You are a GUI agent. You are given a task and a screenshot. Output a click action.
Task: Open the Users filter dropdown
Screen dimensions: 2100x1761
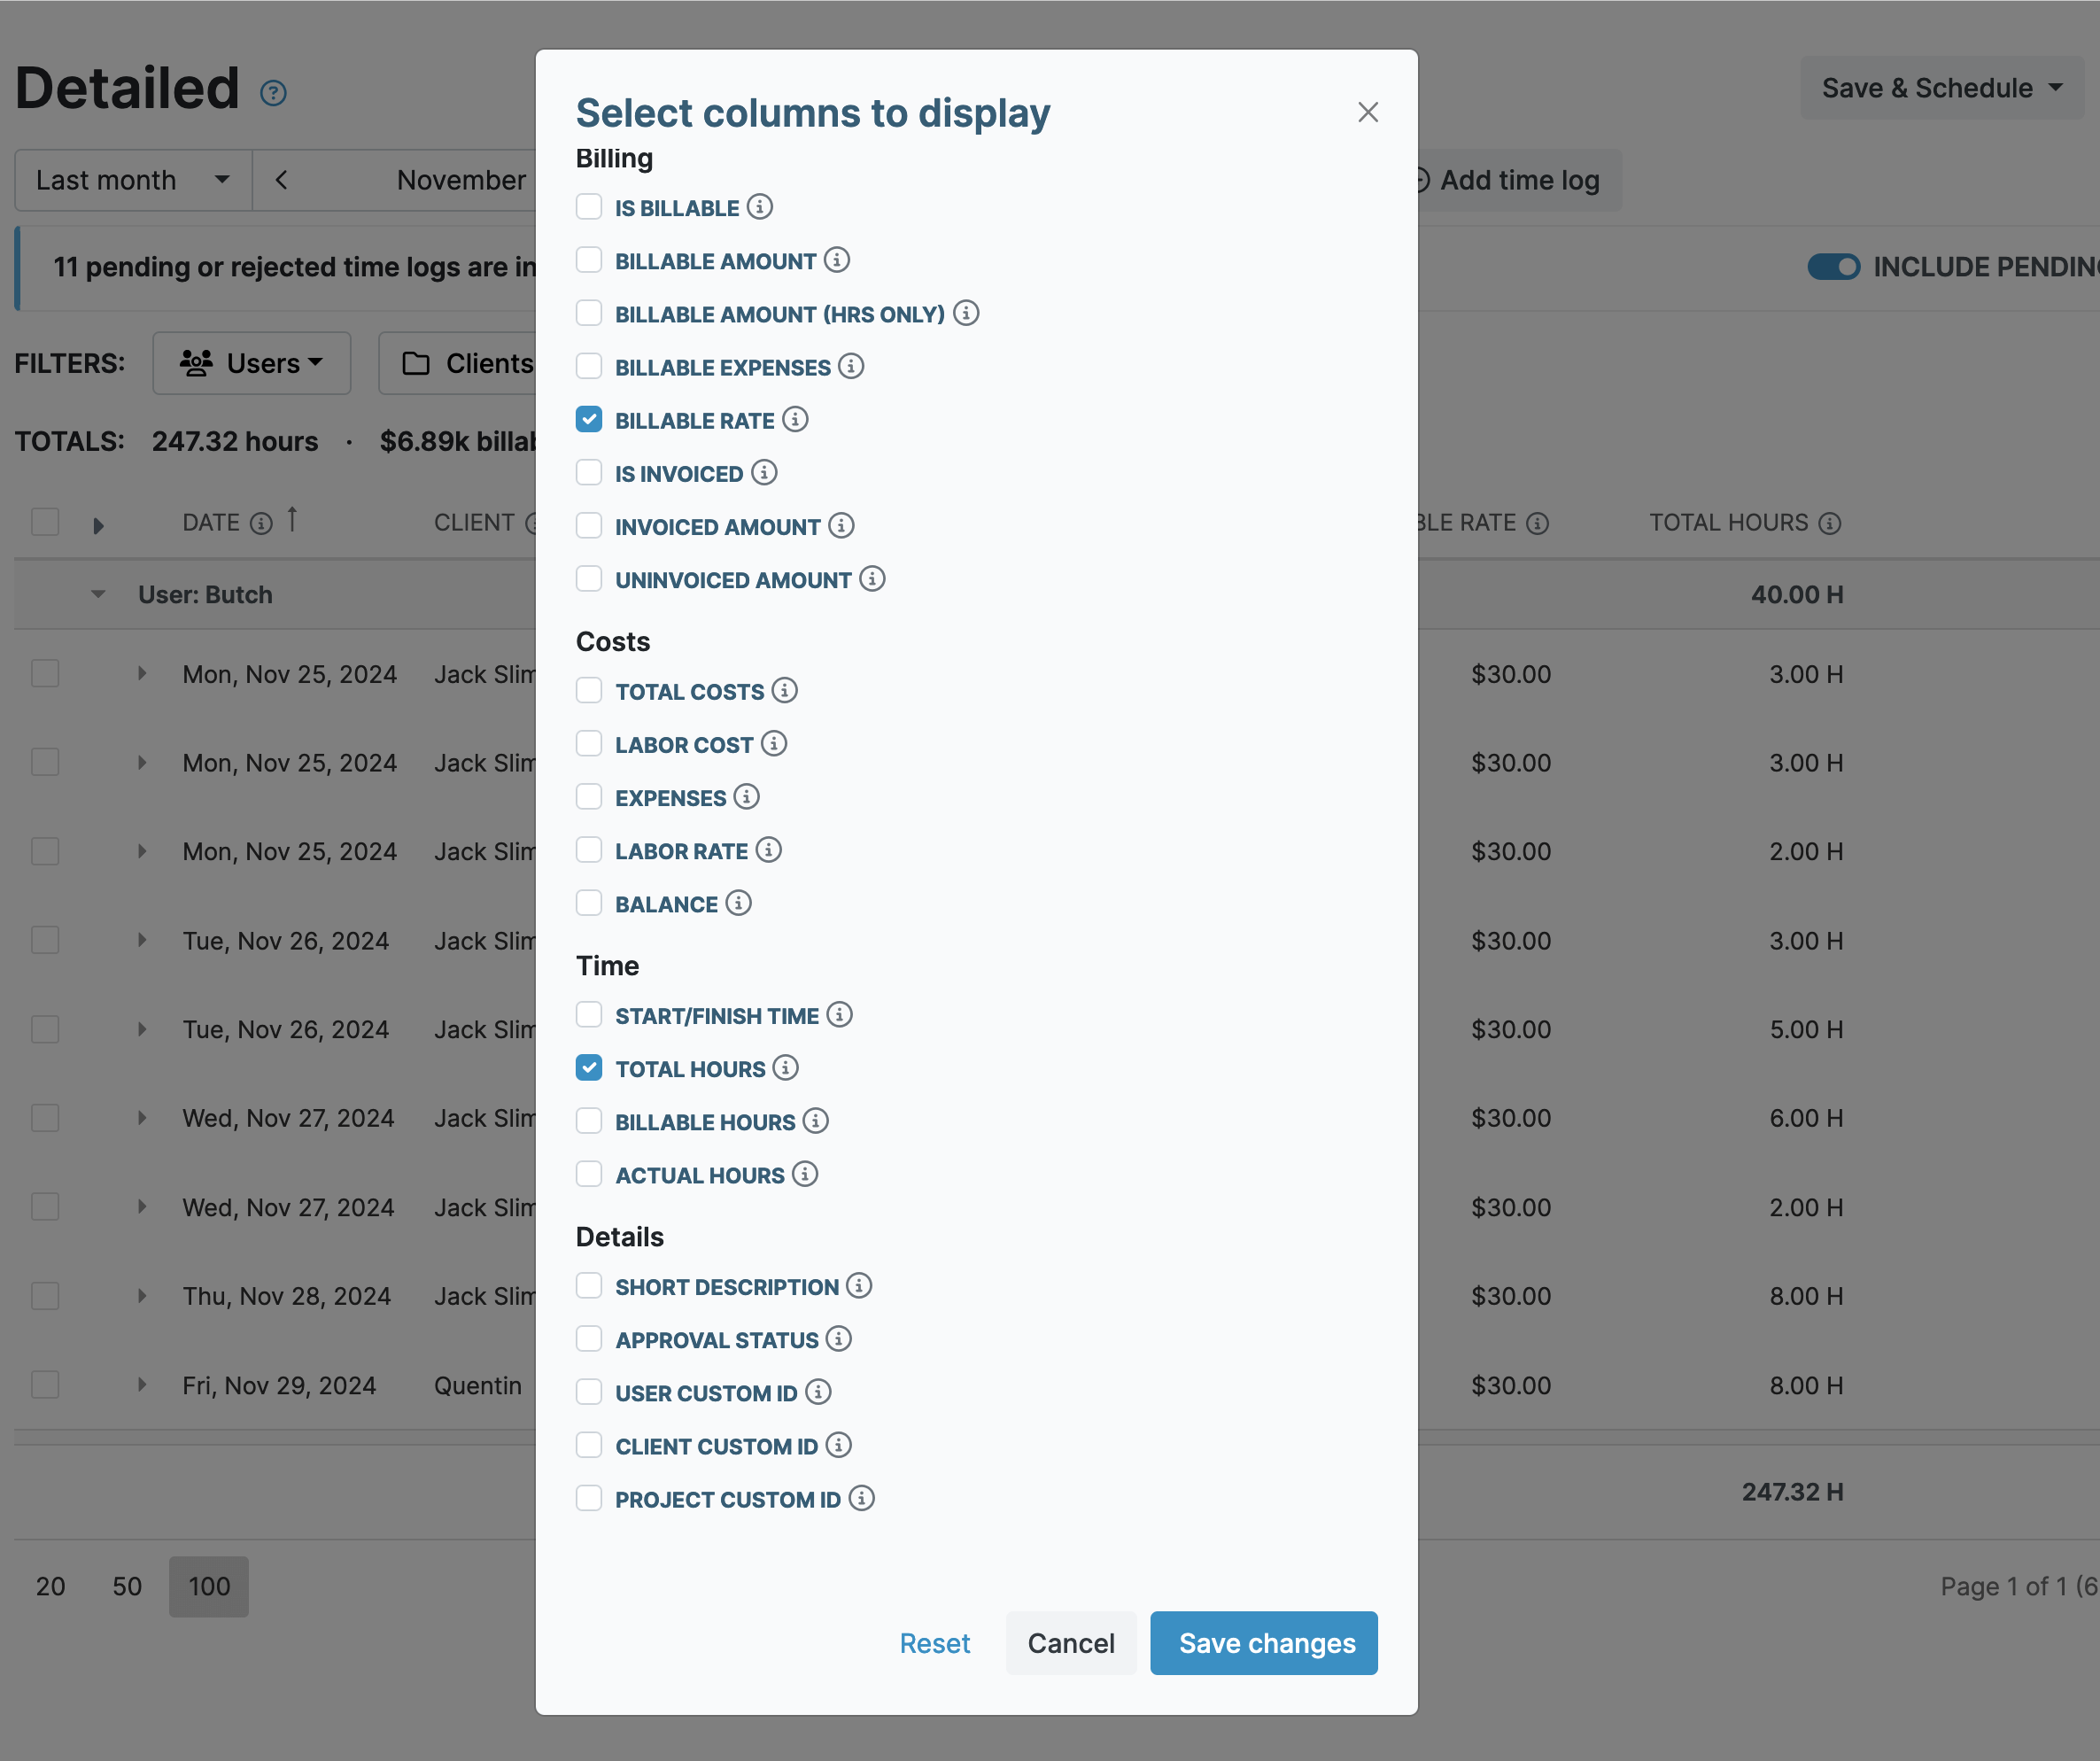(x=251, y=363)
